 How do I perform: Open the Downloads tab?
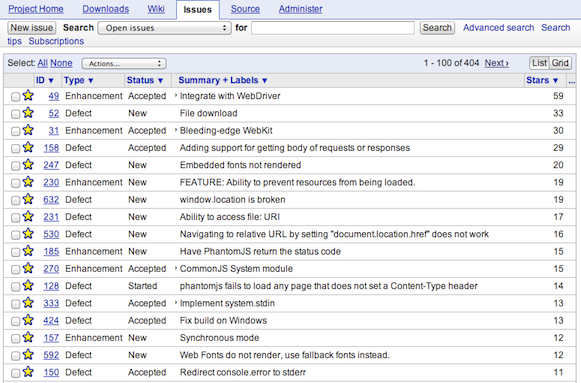click(106, 9)
